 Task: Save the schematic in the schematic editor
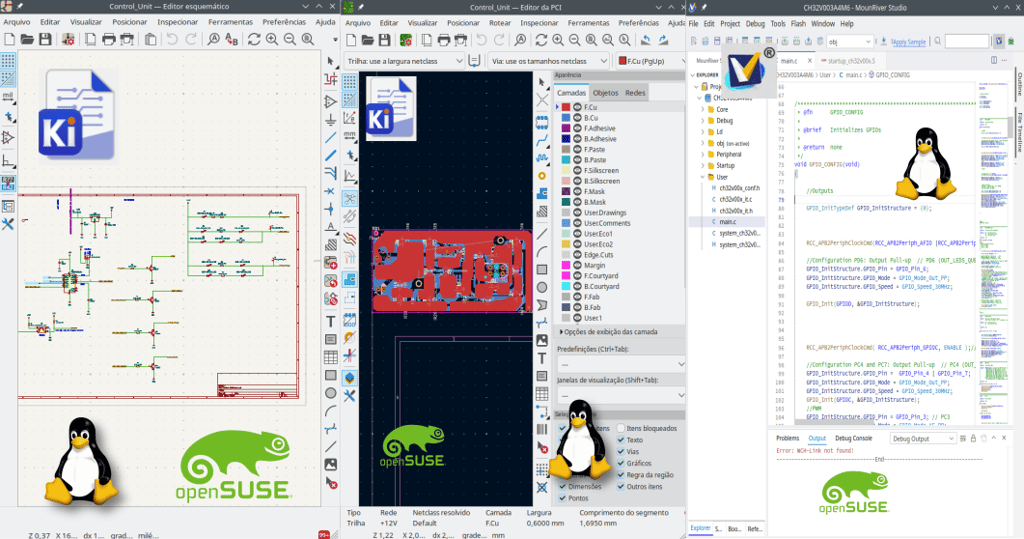45,39
